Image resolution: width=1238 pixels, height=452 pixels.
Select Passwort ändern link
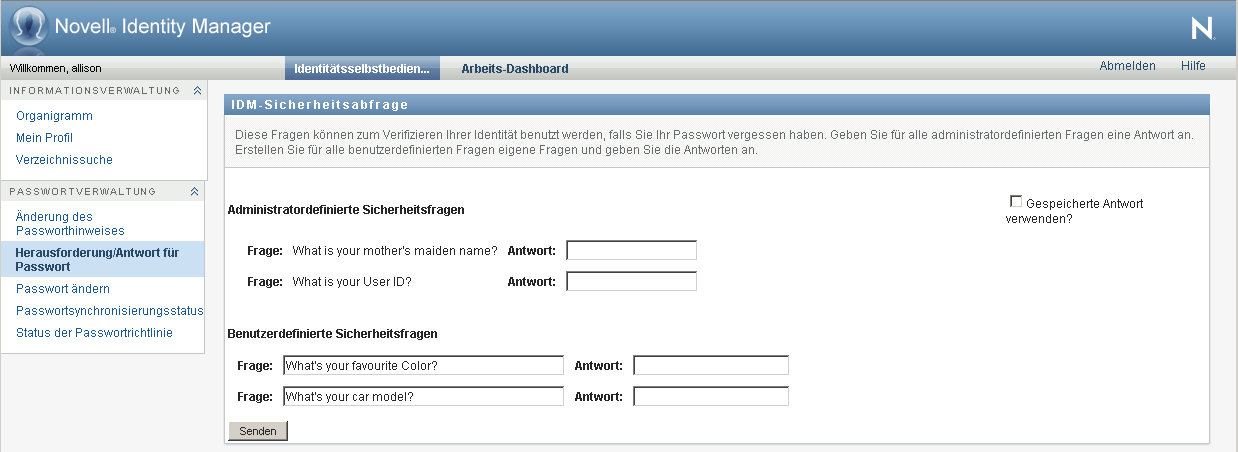tap(63, 289)
